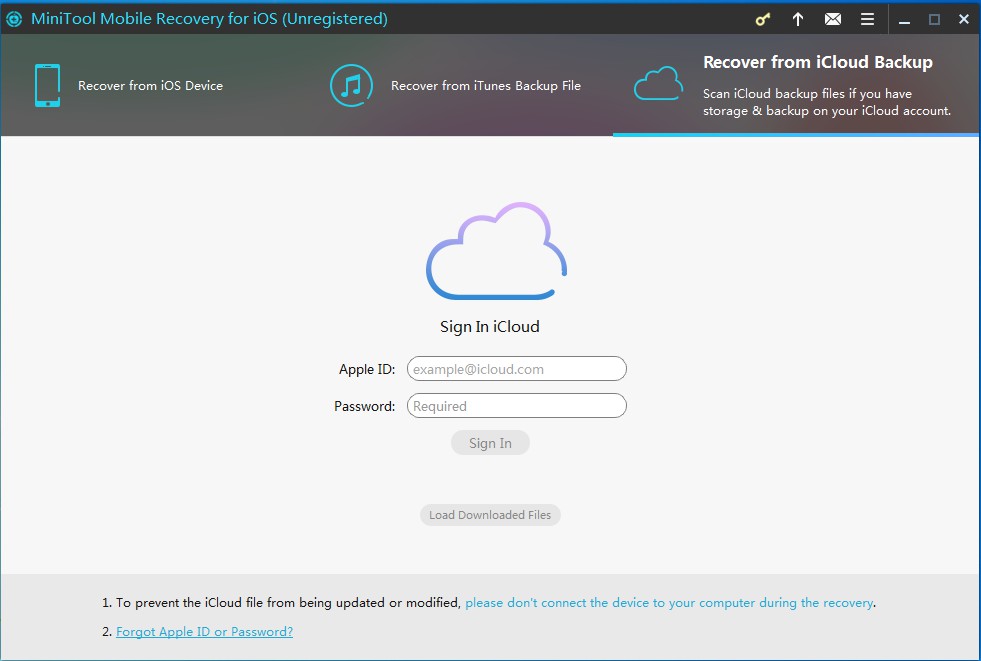Click the MiniTool app logo icon
Image resolution: width=981 pixels, height=661 pixels.
pos(14,19)
